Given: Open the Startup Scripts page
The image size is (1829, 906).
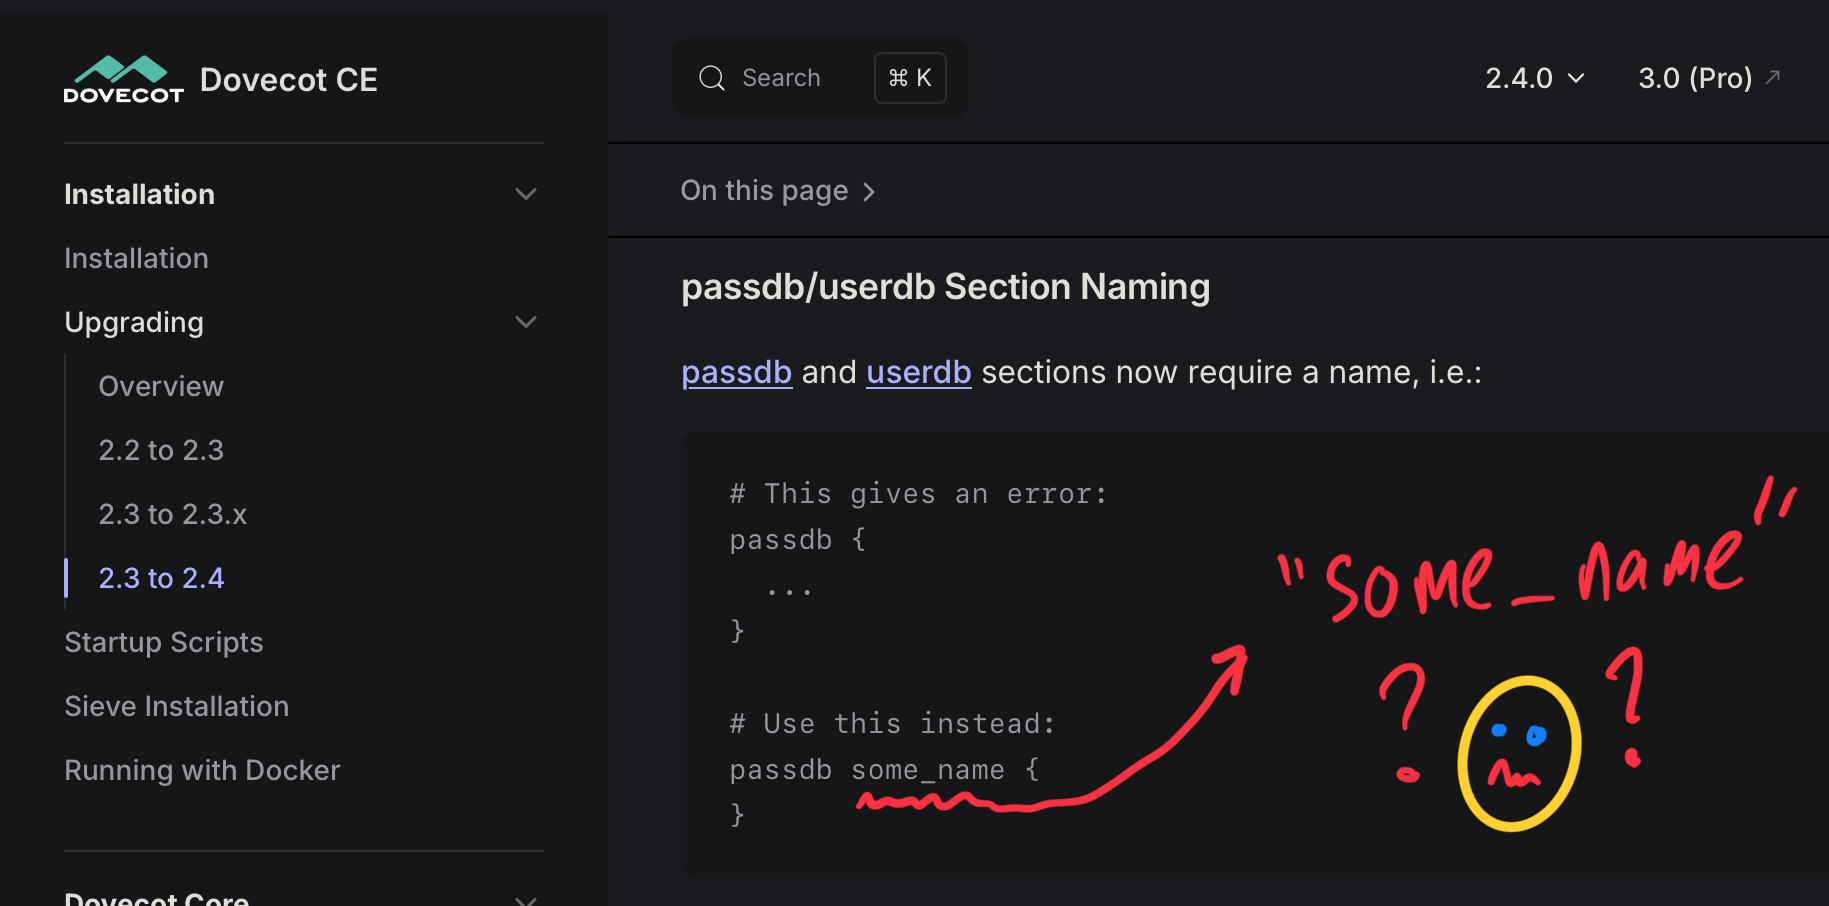Looking at the screenshot, I should tap(164, 642).
